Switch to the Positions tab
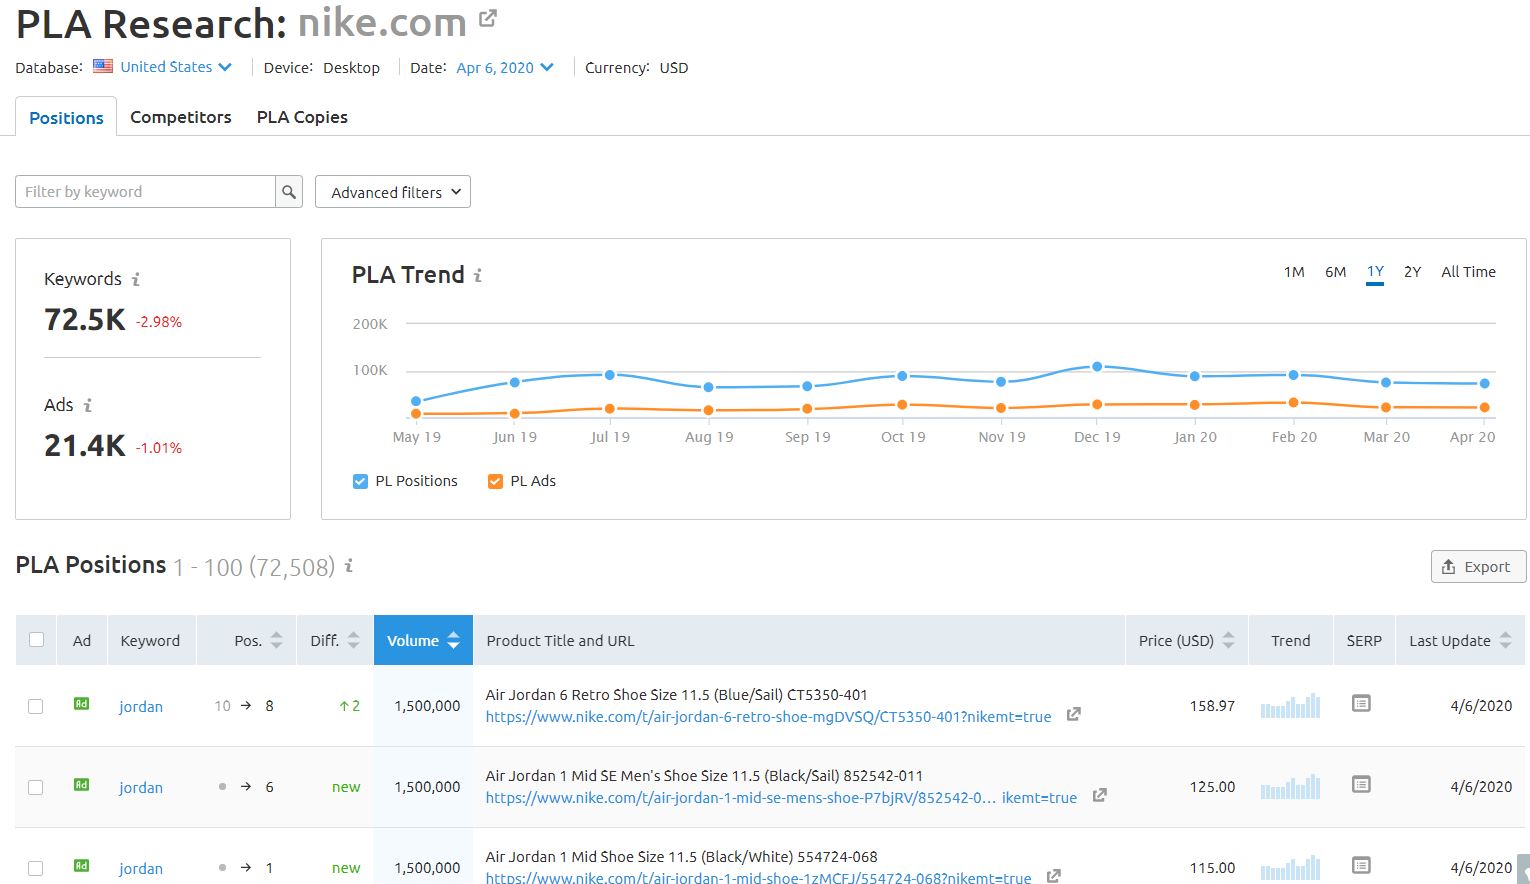 [66, 117]
